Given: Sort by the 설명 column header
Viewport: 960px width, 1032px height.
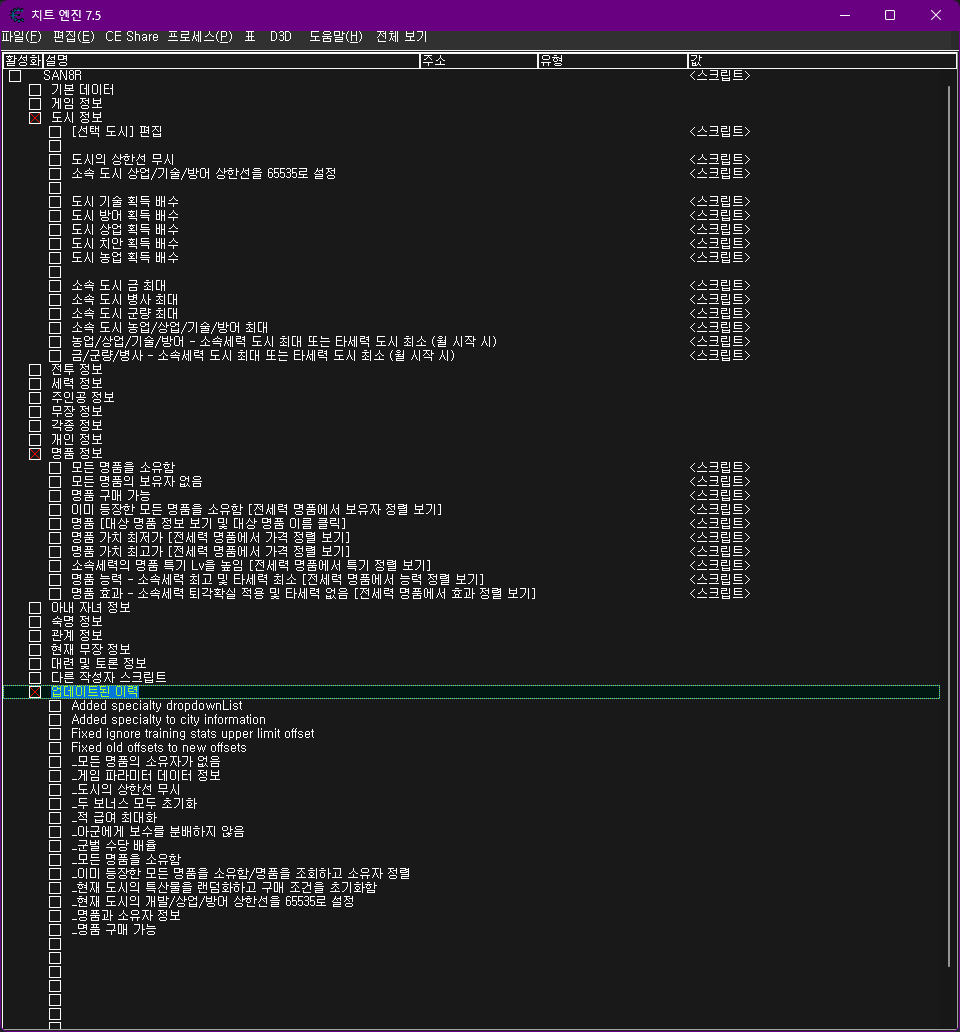Looking at the screenshot, I should (x=231, y=61).
